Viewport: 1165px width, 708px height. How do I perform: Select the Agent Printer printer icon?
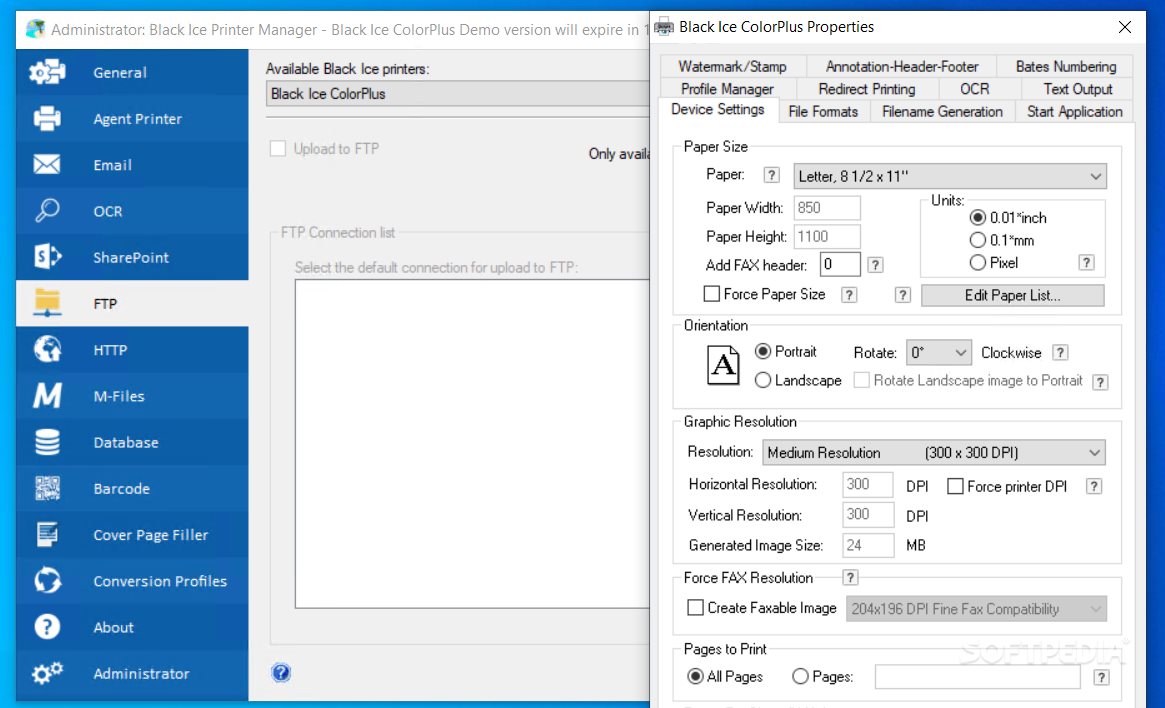click(47, 118)
